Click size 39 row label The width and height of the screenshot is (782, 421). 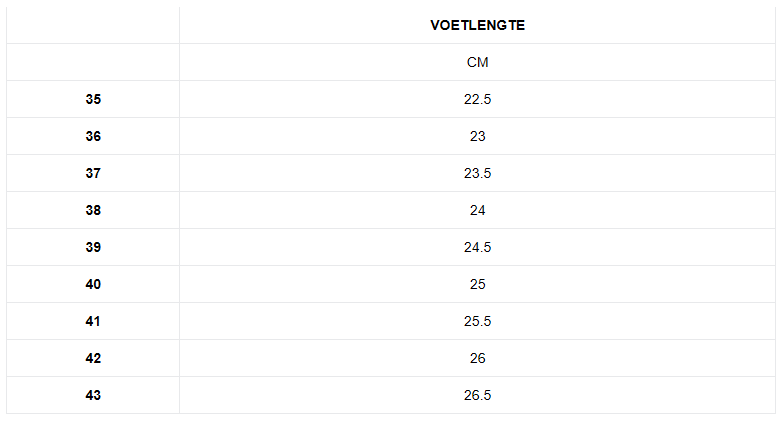93,247
